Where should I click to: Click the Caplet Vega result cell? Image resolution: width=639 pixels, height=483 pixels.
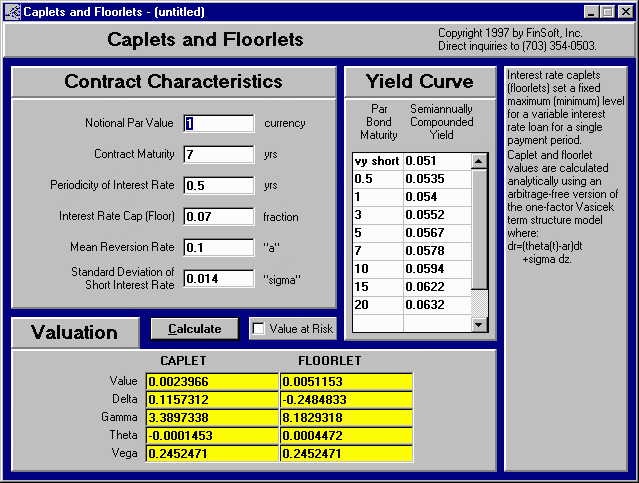[x=212, y=453]
